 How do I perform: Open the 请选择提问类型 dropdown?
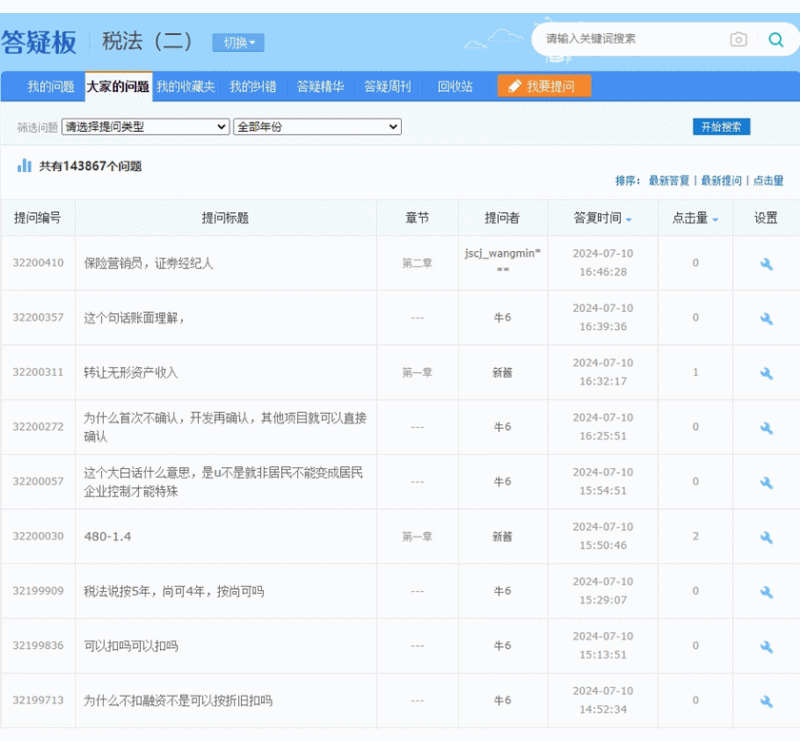coord(146,127)
